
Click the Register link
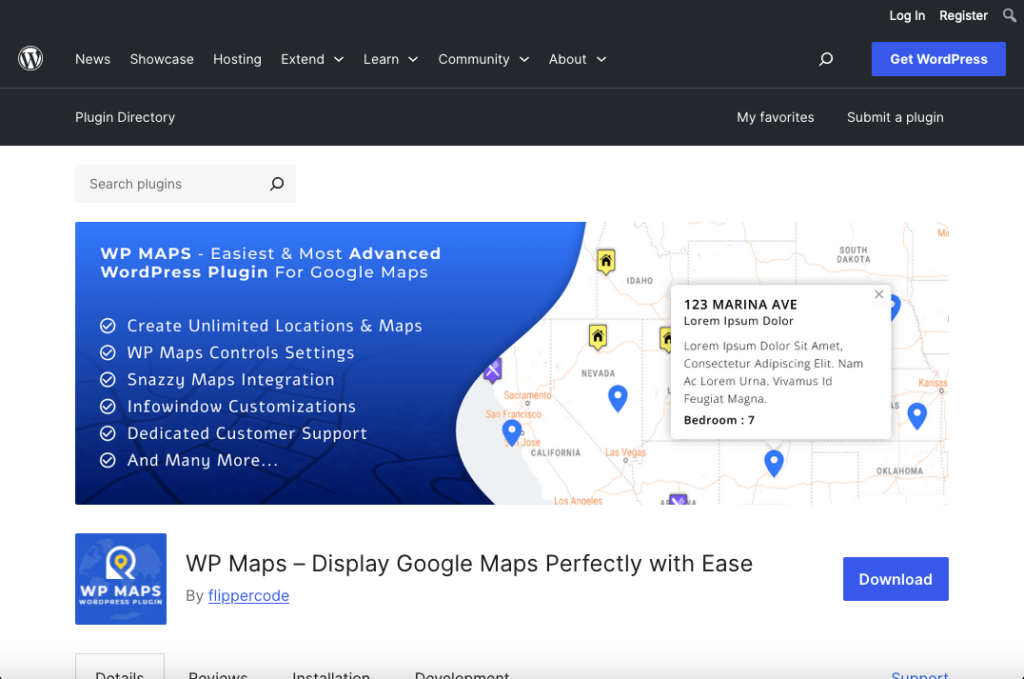pos(963,15)
